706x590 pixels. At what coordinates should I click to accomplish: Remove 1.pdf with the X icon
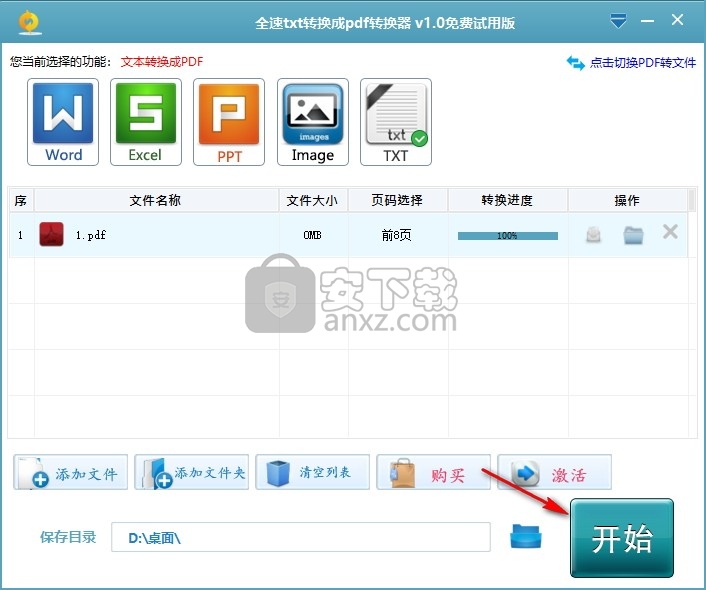[670, 232]
